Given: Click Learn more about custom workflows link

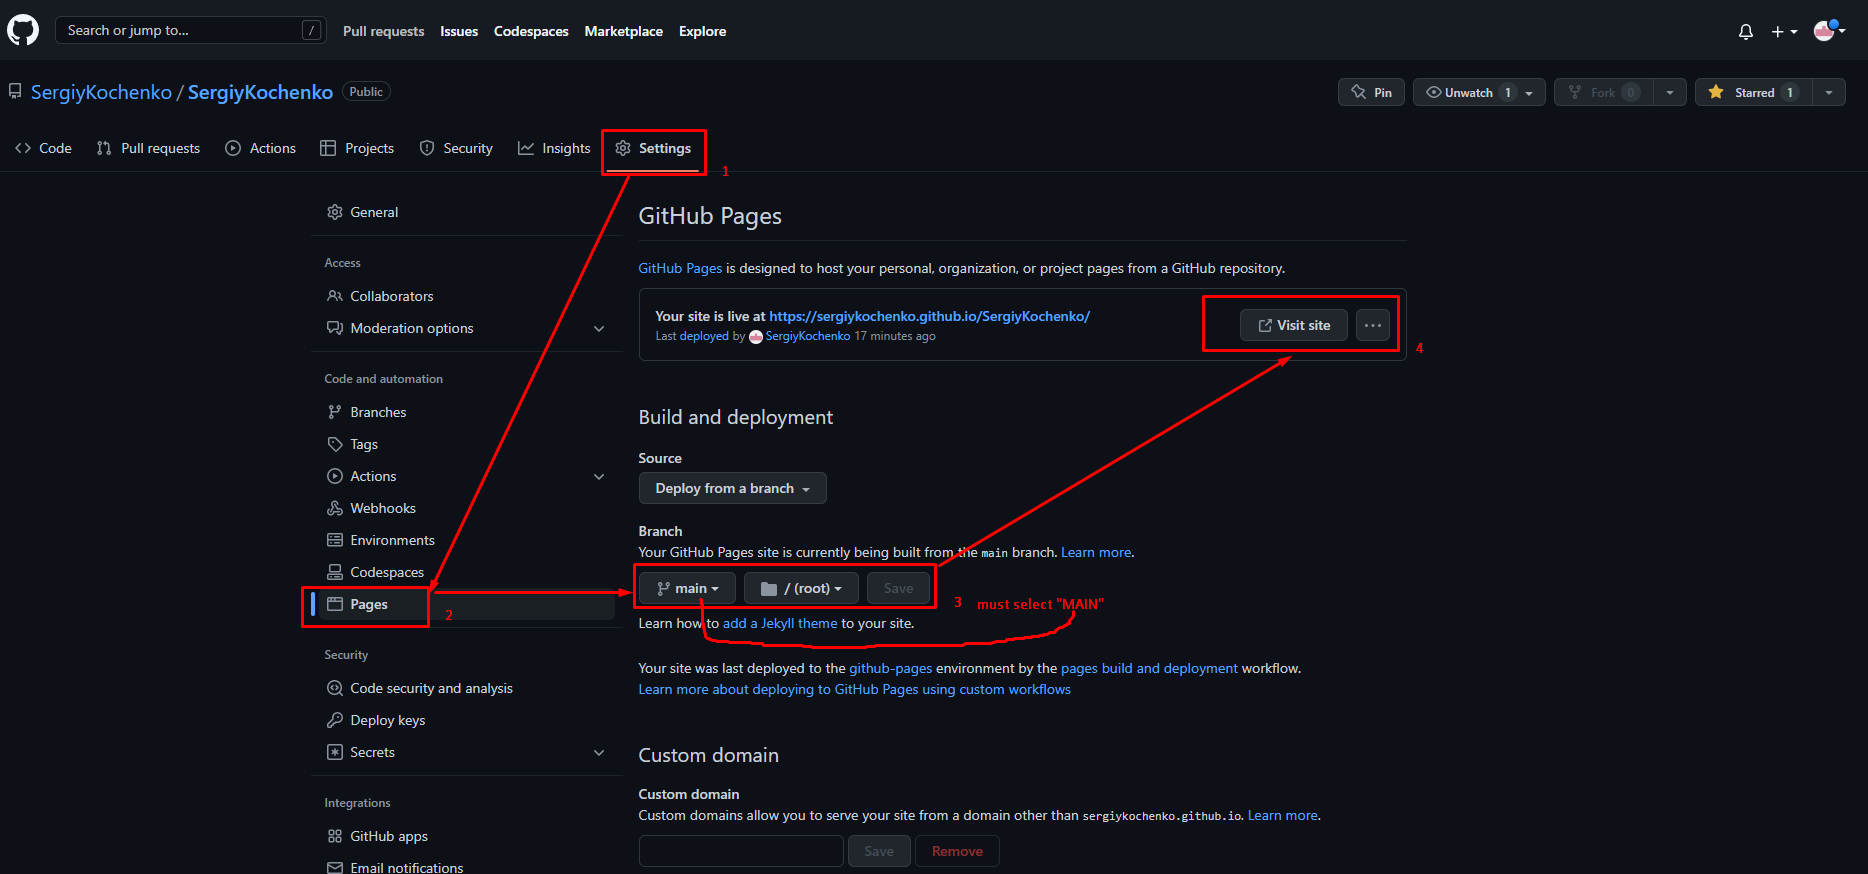Looking at the screenshot, I should pyautogui.click(x=855, y=689).
